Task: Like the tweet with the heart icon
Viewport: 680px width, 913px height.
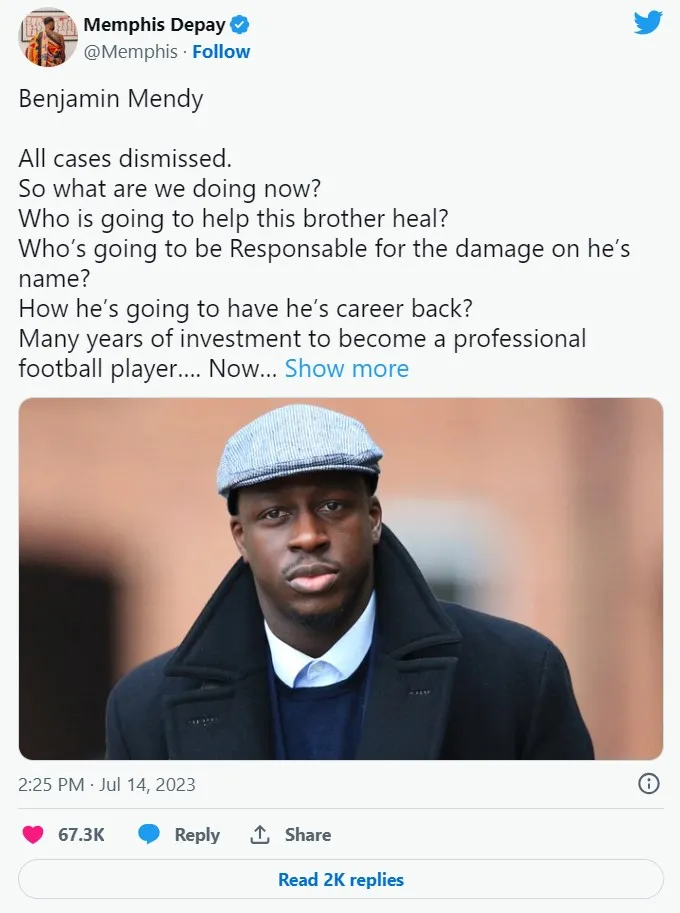Action: click(x=33, y=834)
